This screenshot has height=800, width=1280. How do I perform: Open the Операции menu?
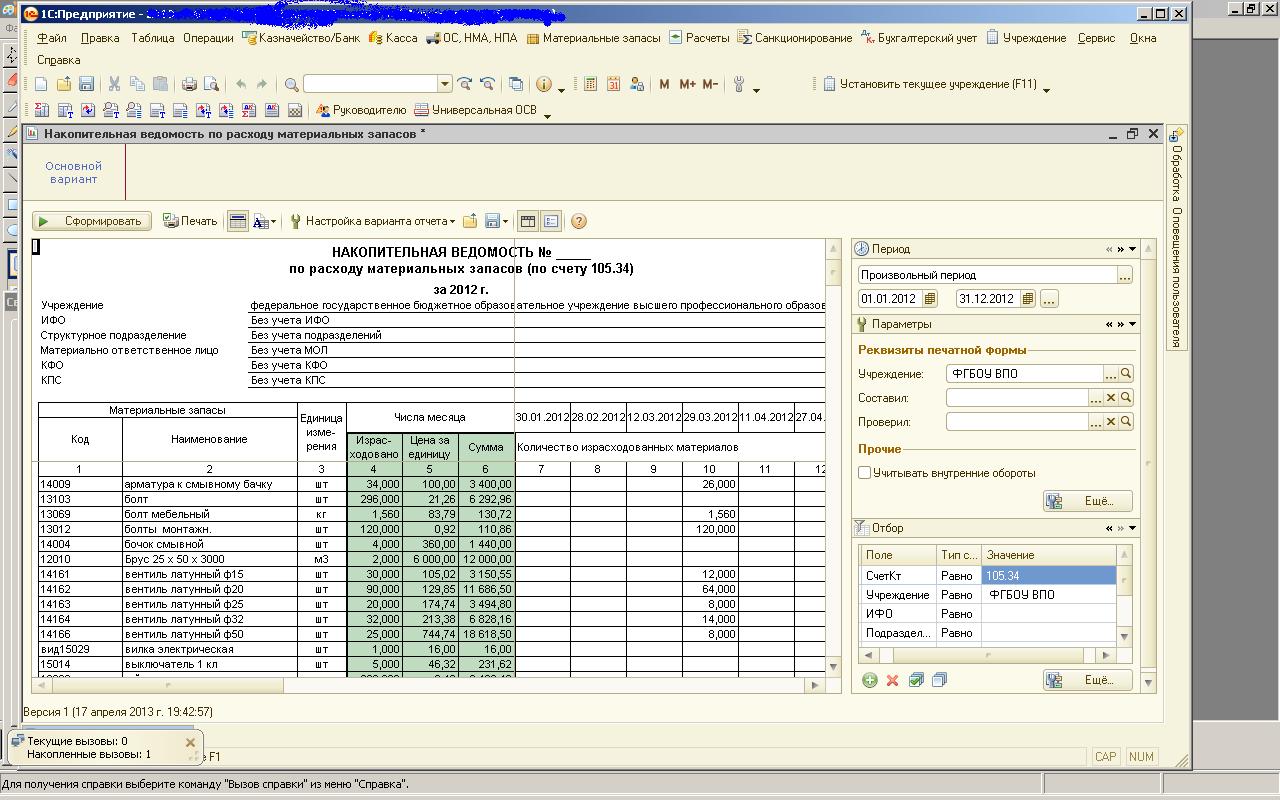(x=208, y=38)
